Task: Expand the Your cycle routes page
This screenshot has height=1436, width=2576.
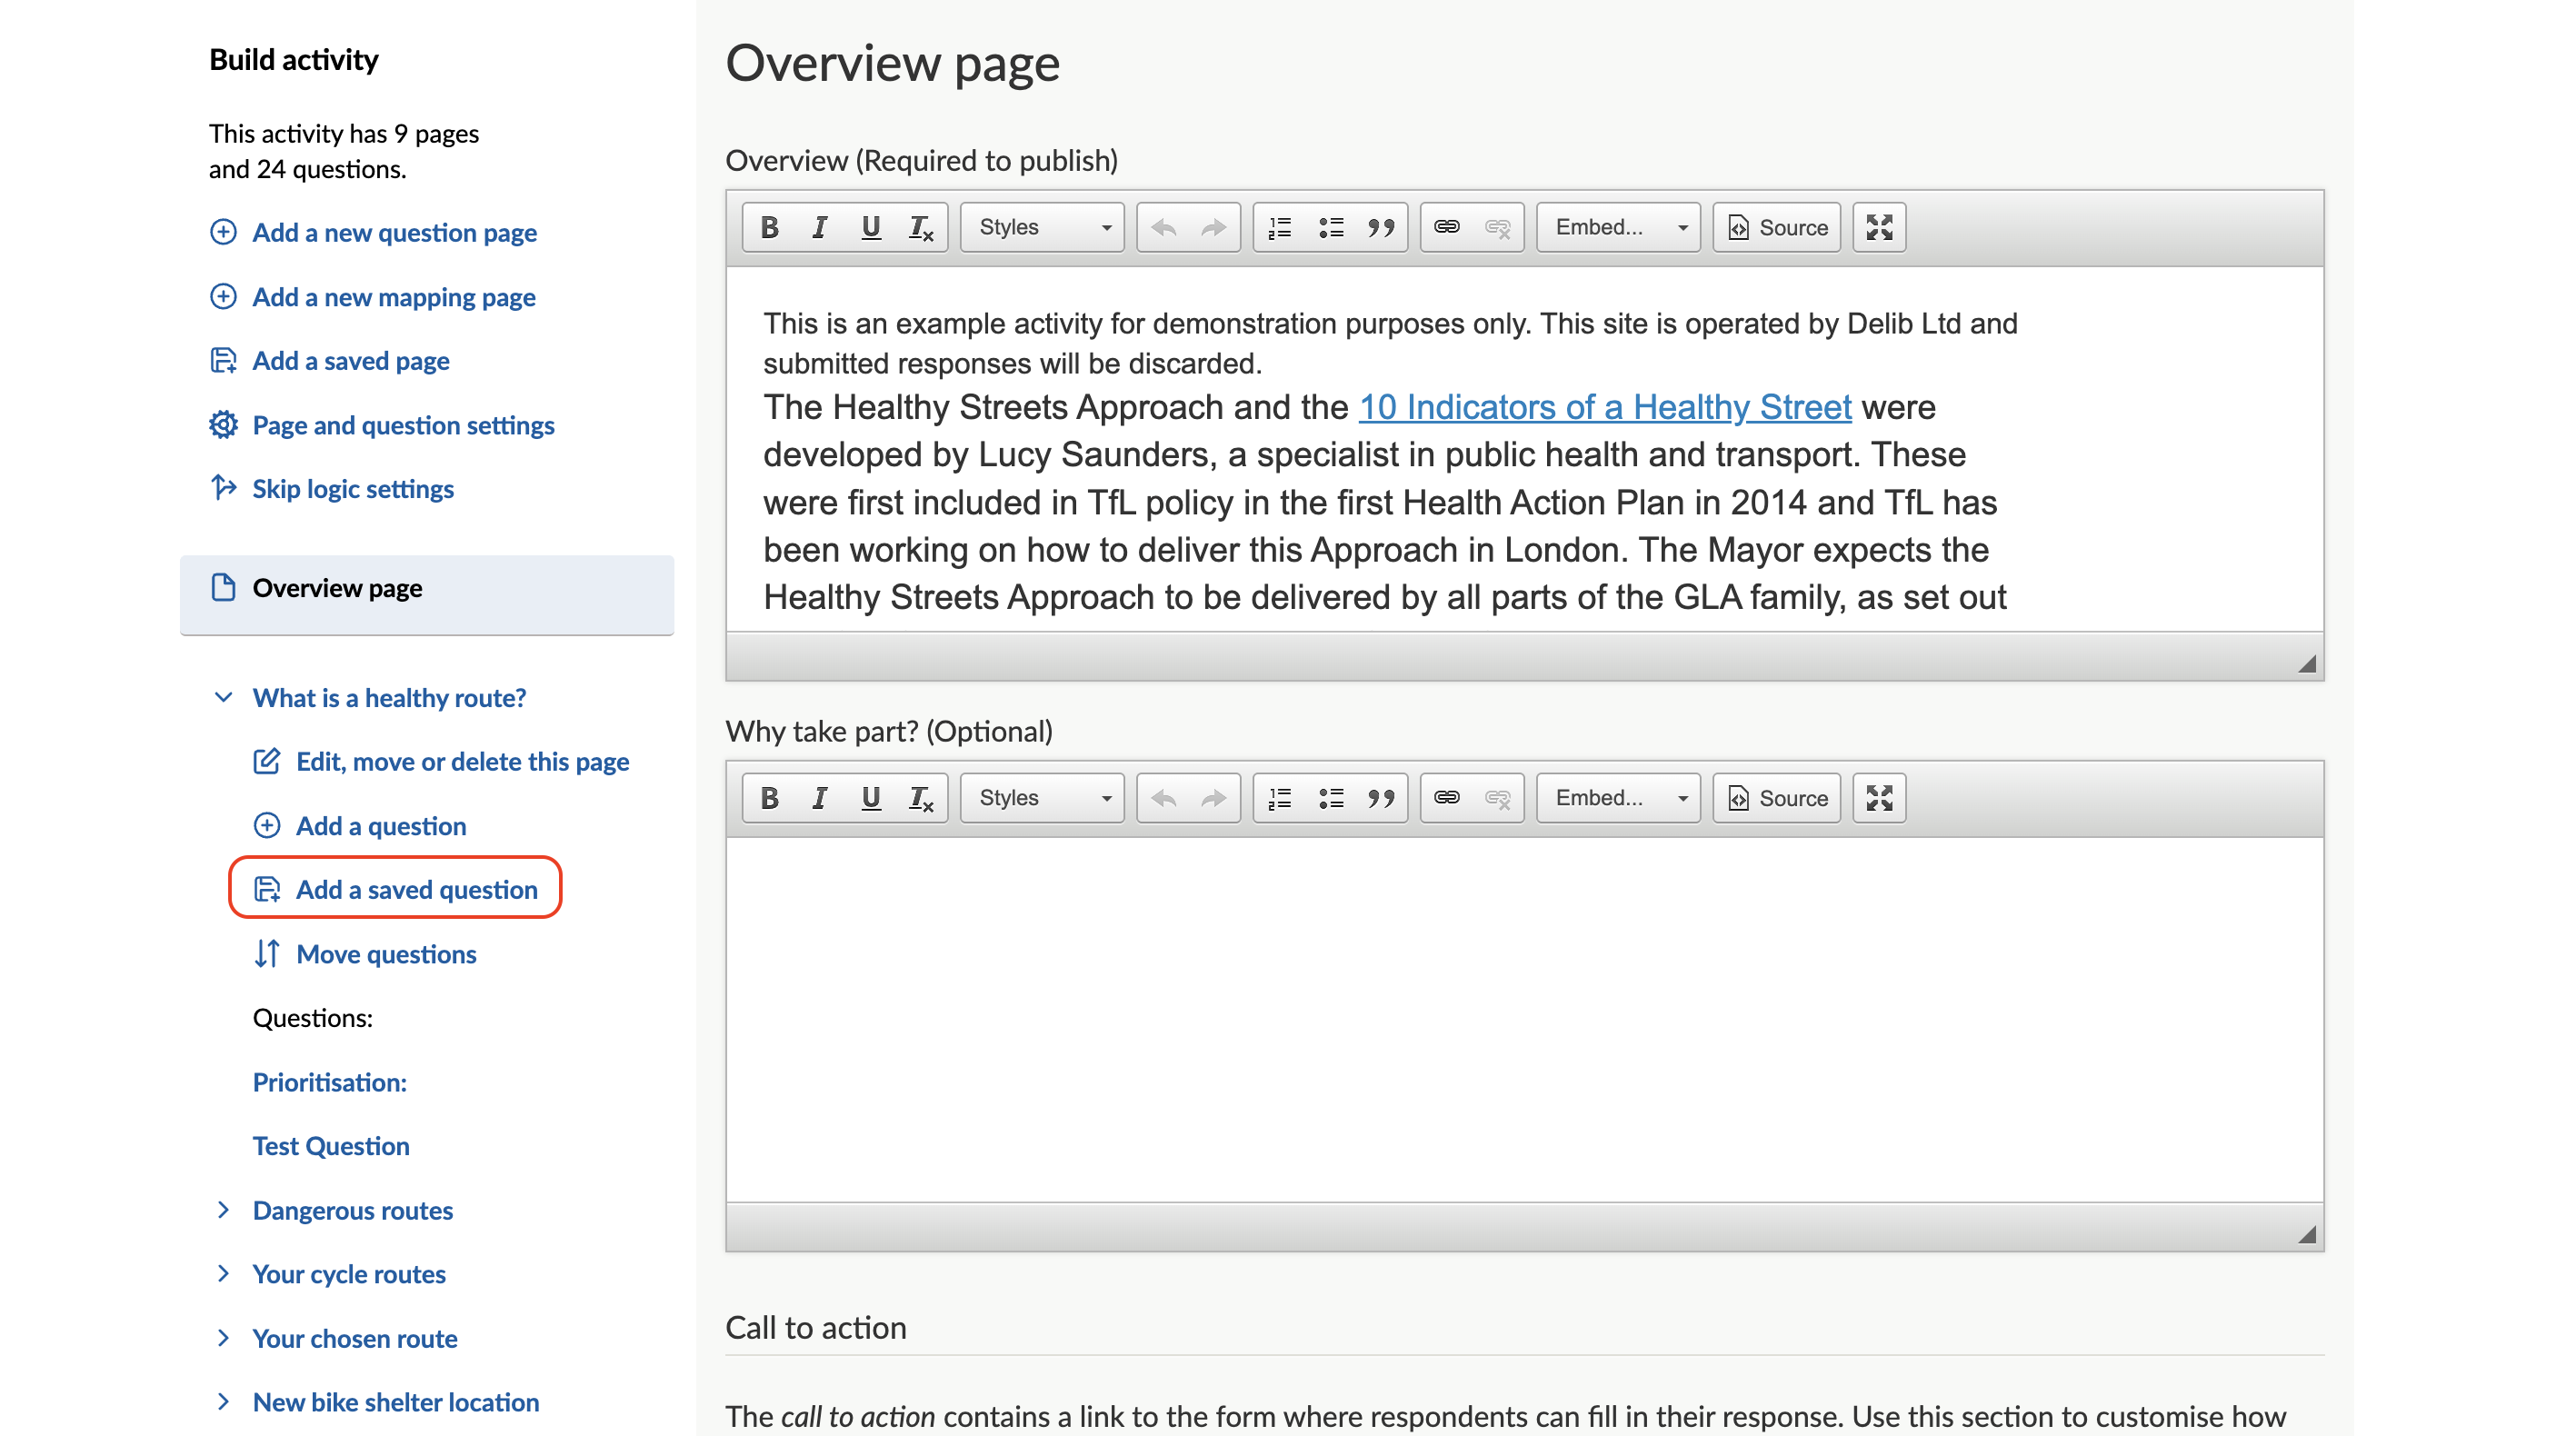Action: [223, 1274]
